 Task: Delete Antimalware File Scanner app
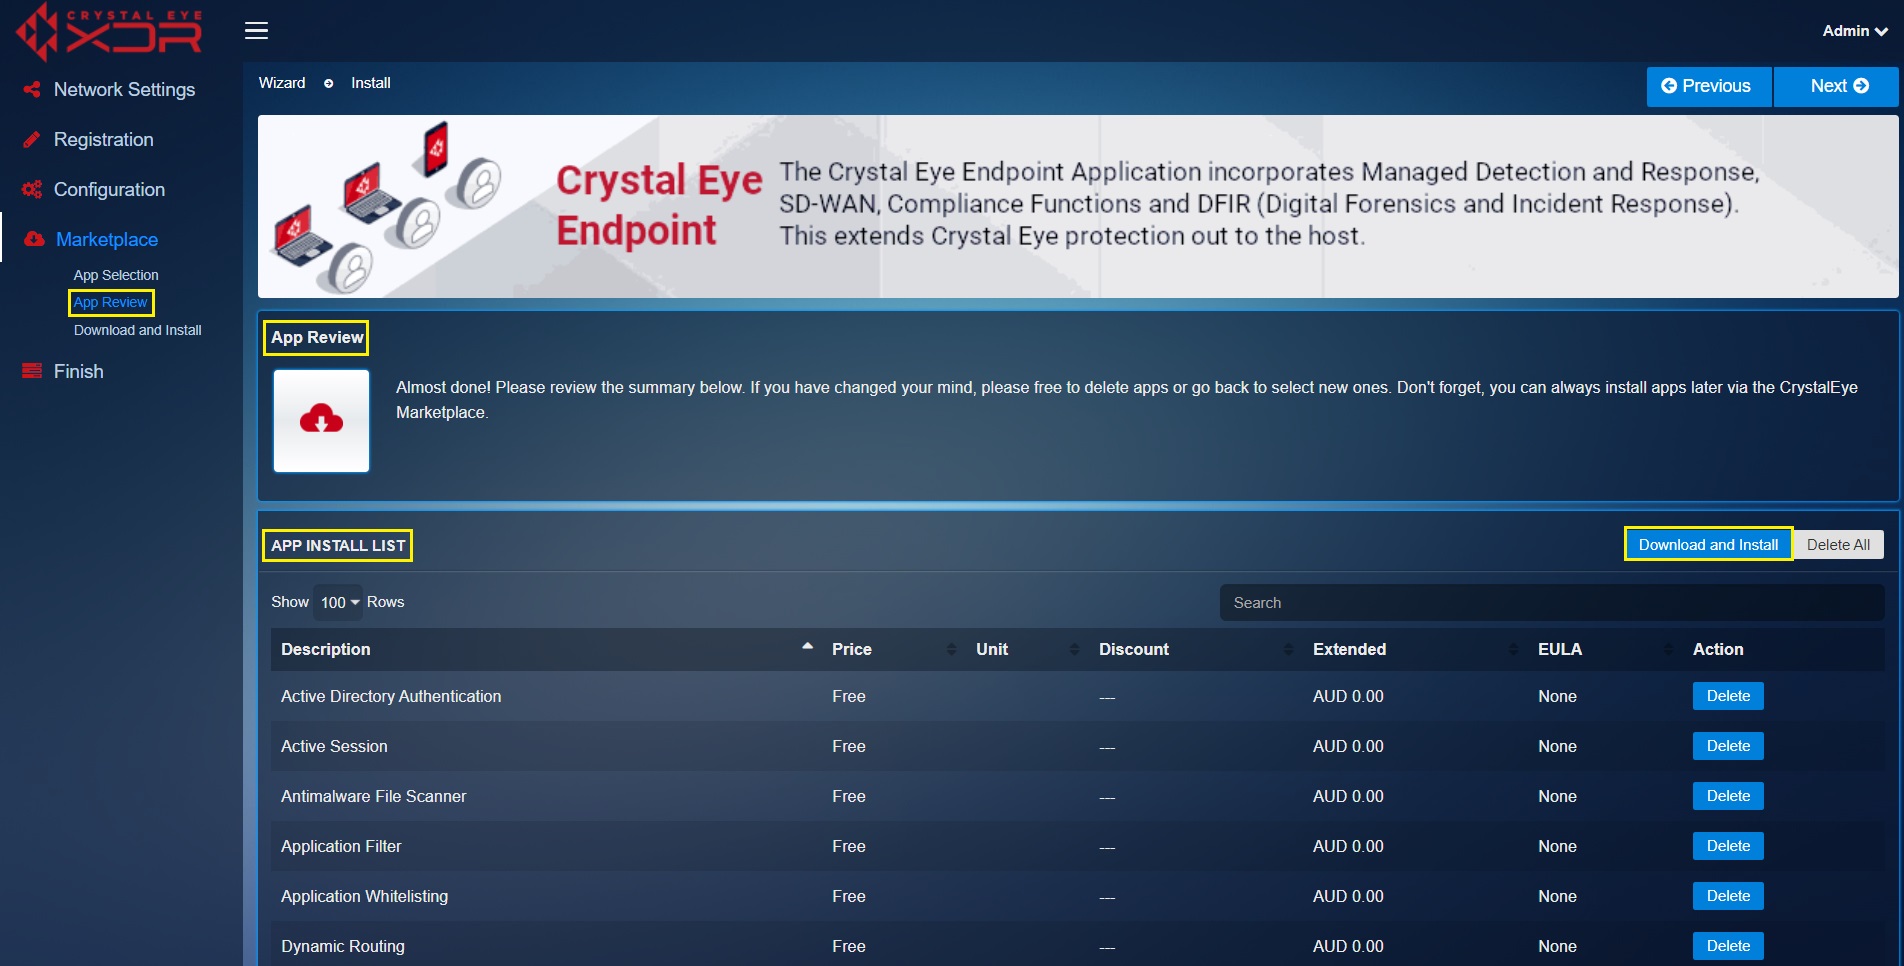click(x=1727, y=796)
